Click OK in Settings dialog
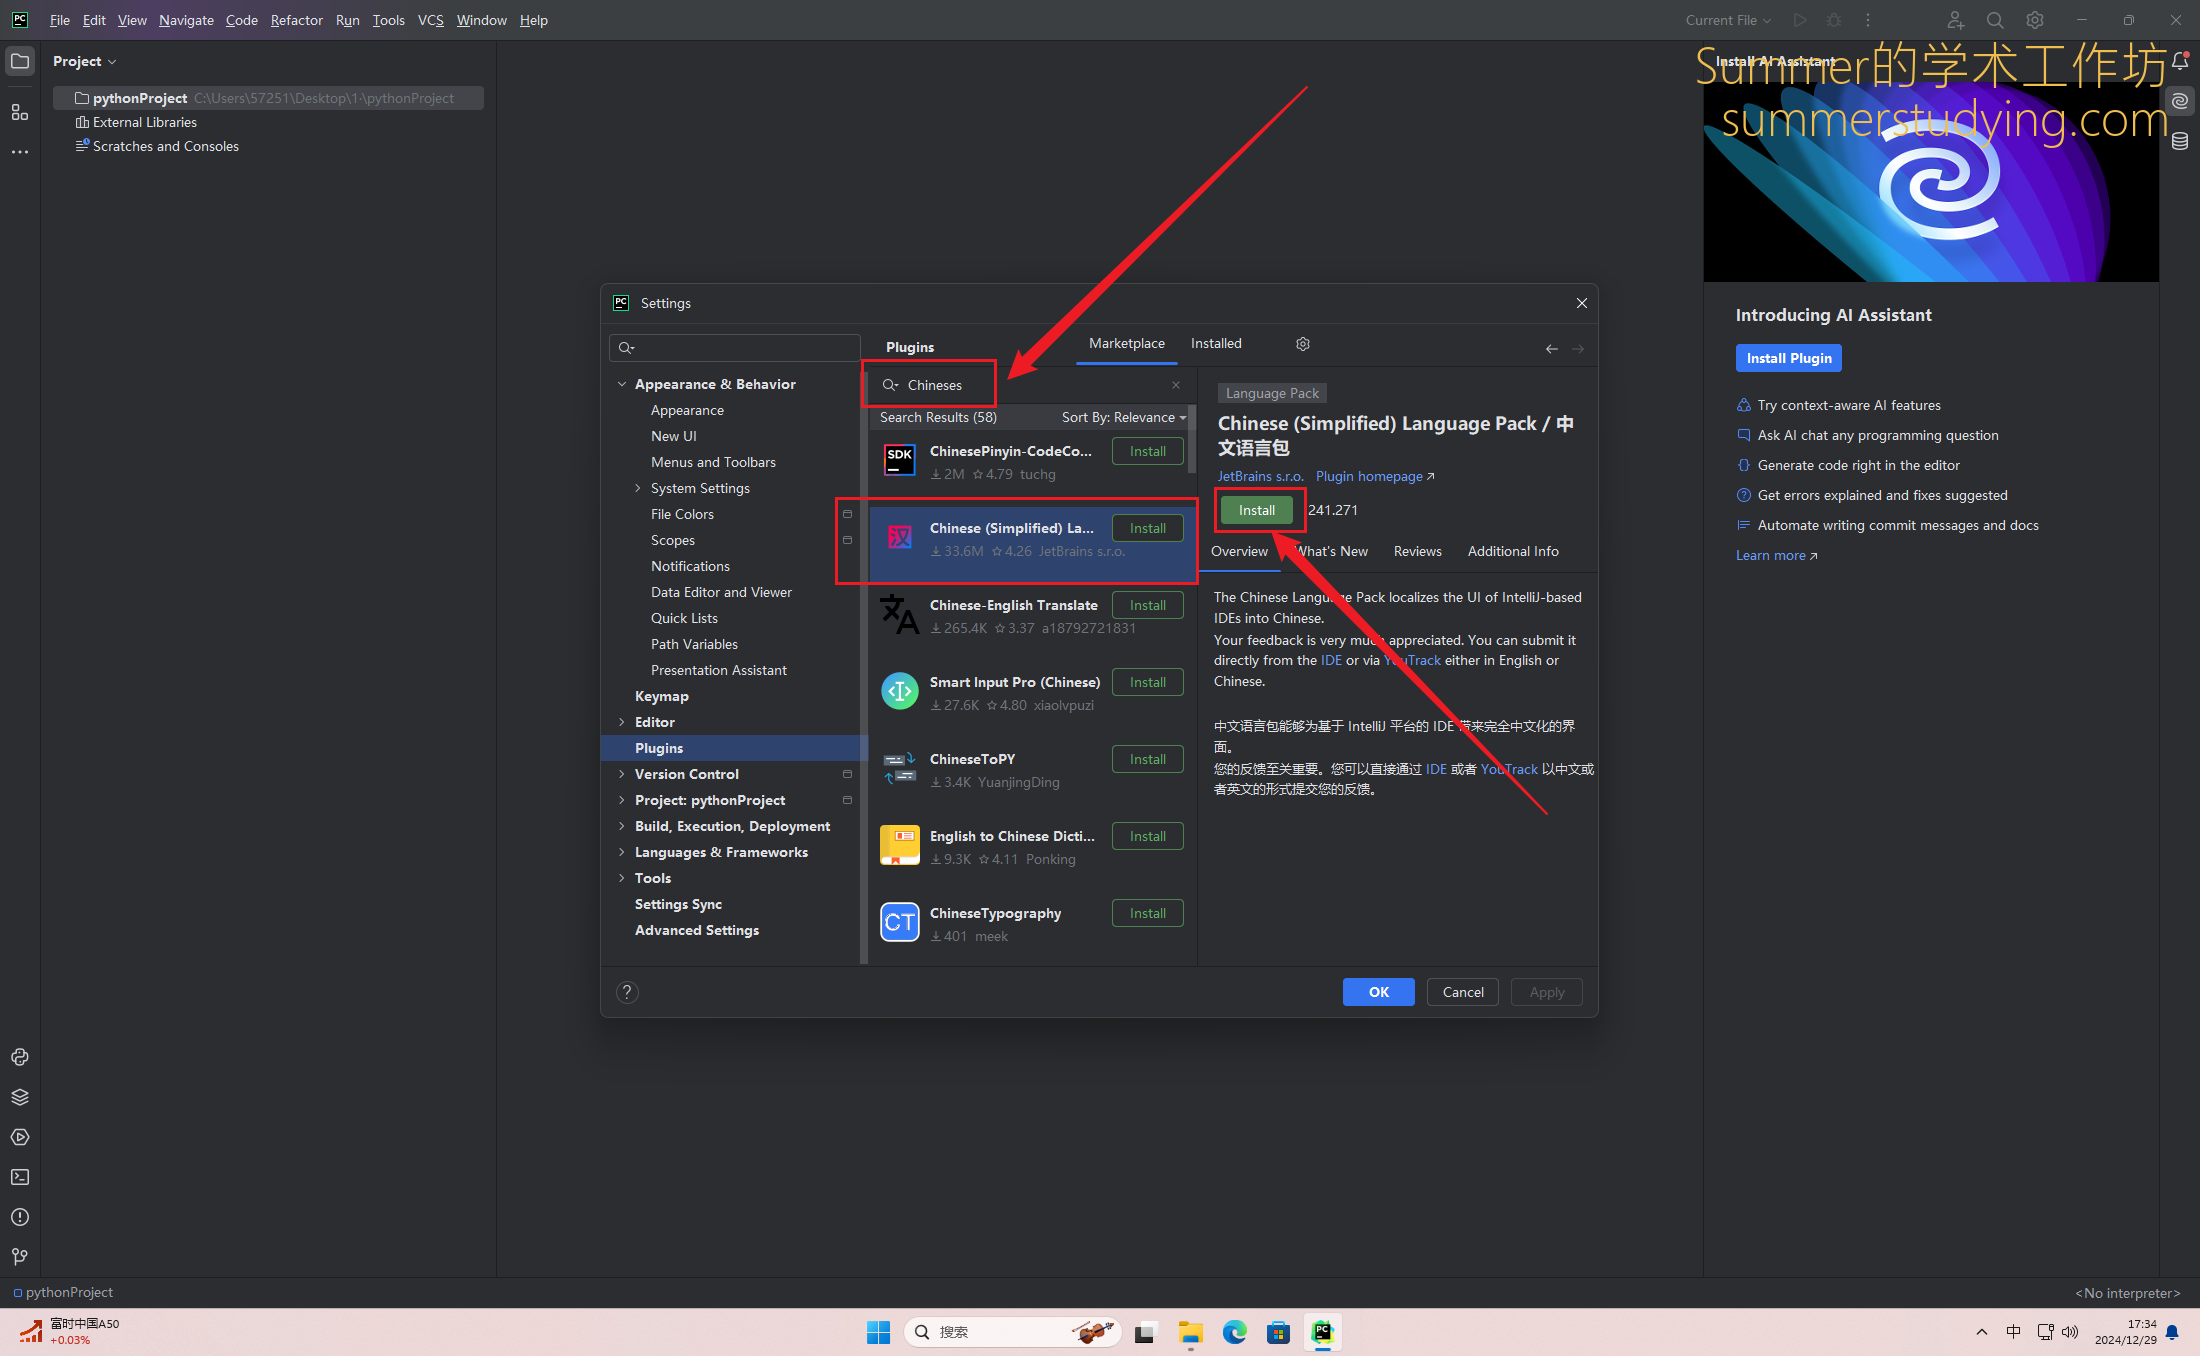 [x=1379, y=992]
